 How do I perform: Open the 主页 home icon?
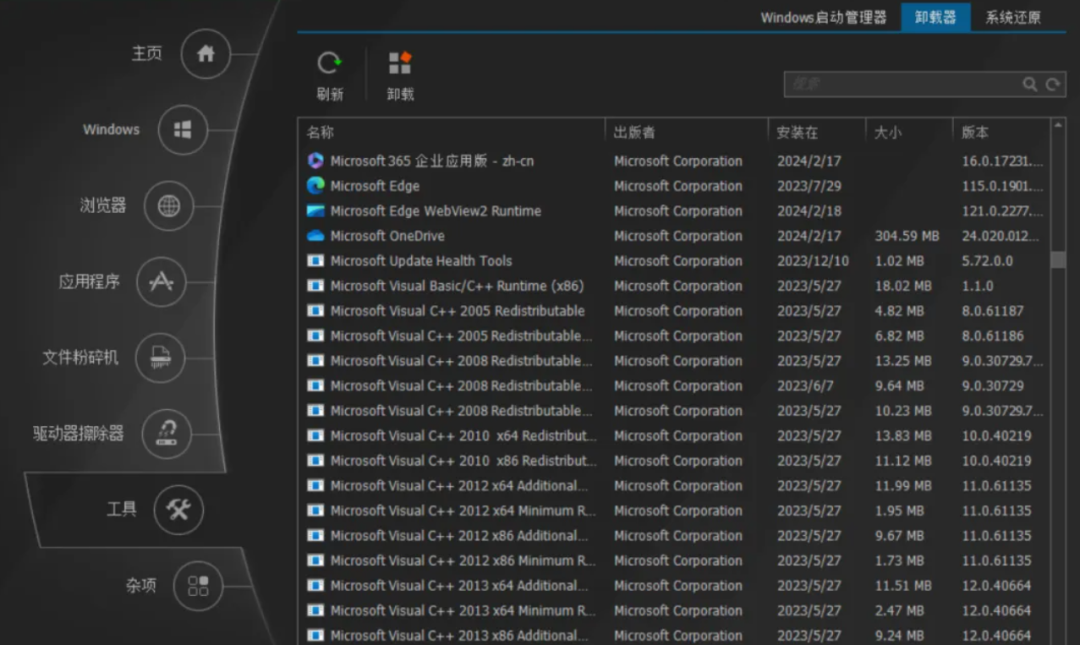point(205,54)
